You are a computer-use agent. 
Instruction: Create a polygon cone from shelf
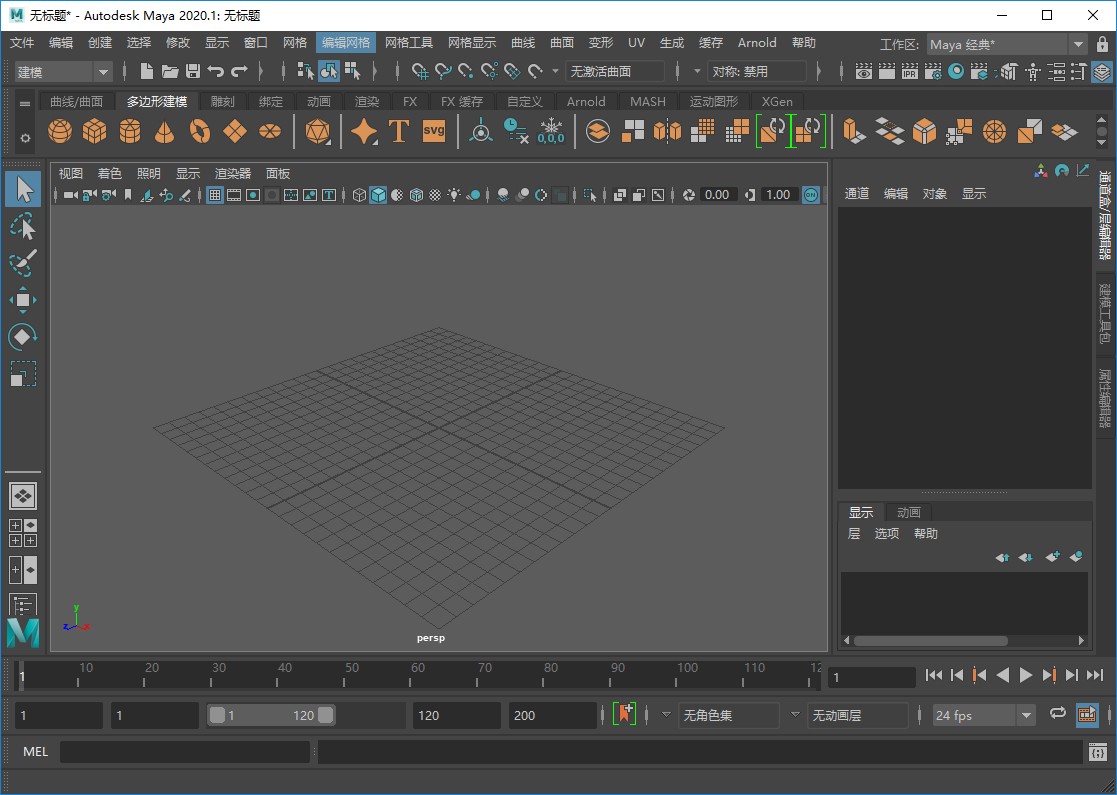click(165, 132)
